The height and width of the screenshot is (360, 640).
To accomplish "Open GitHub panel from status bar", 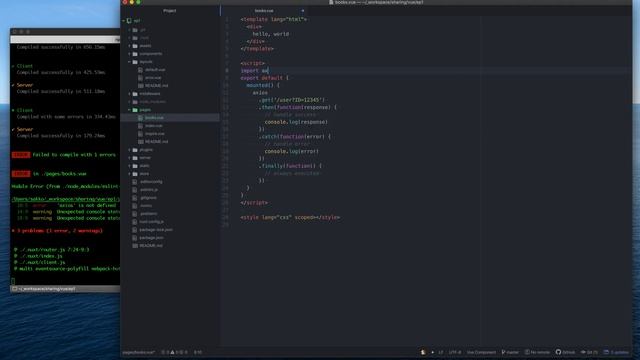I will tap(565, 352).
